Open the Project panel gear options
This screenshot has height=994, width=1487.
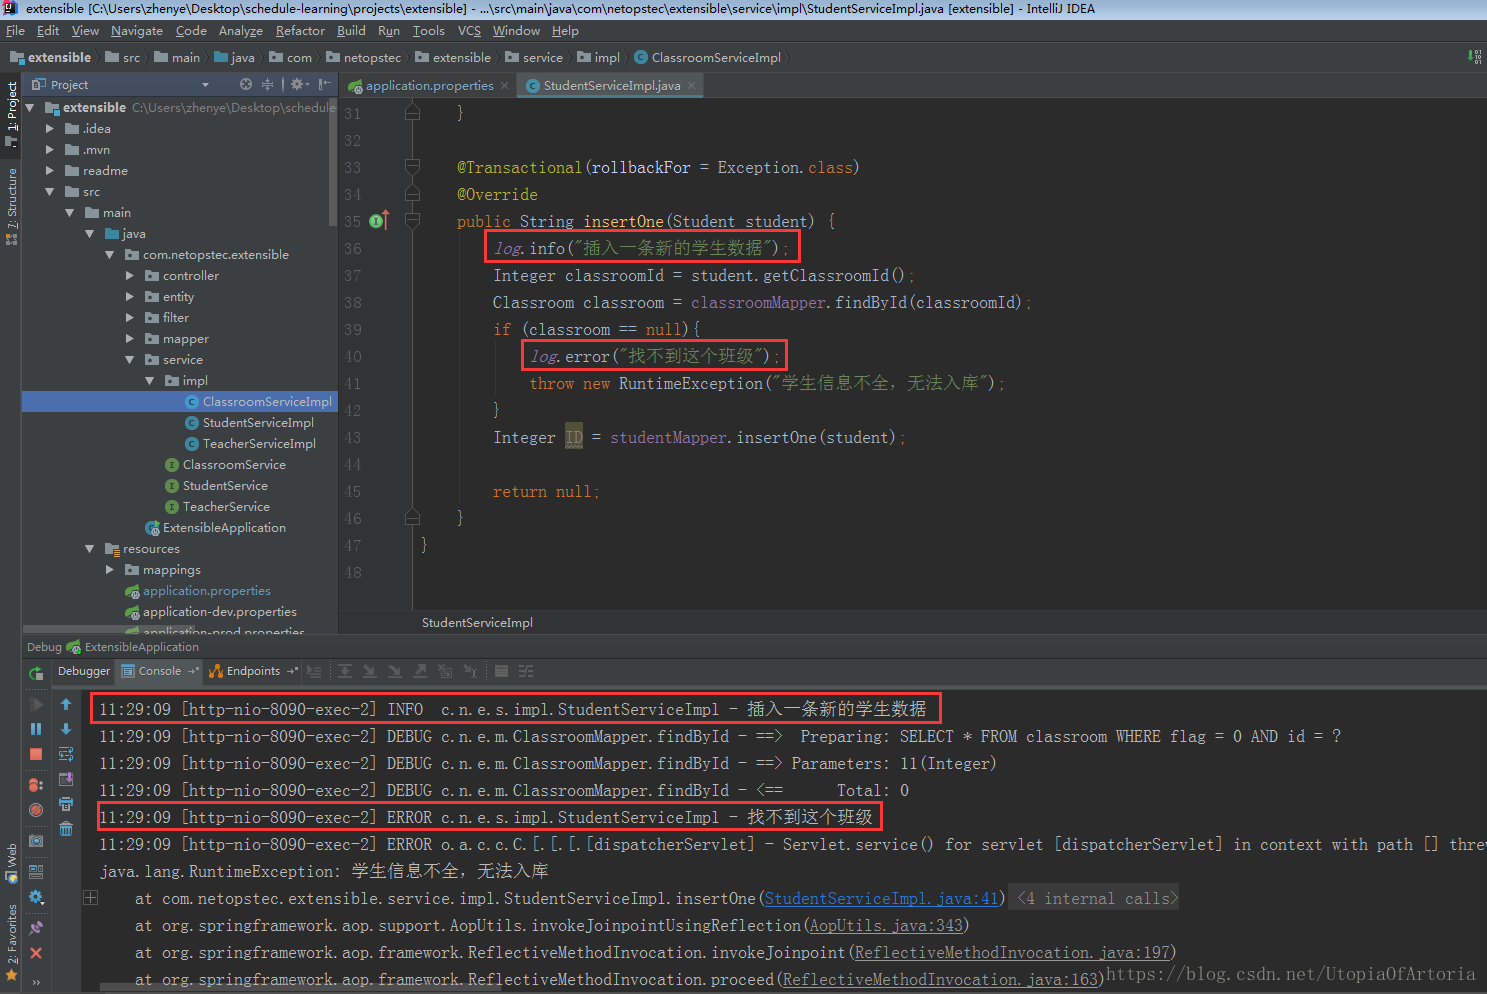299,84
